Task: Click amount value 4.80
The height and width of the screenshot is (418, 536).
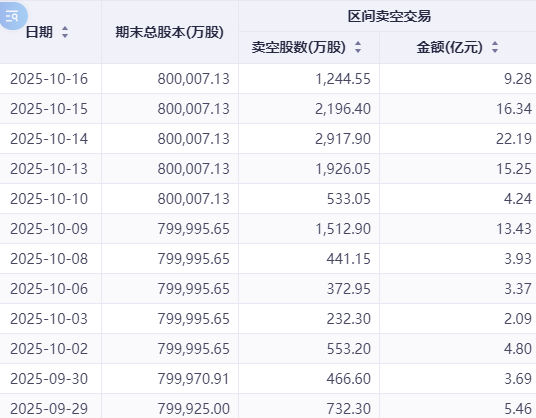Action: (x=518, y=349)
